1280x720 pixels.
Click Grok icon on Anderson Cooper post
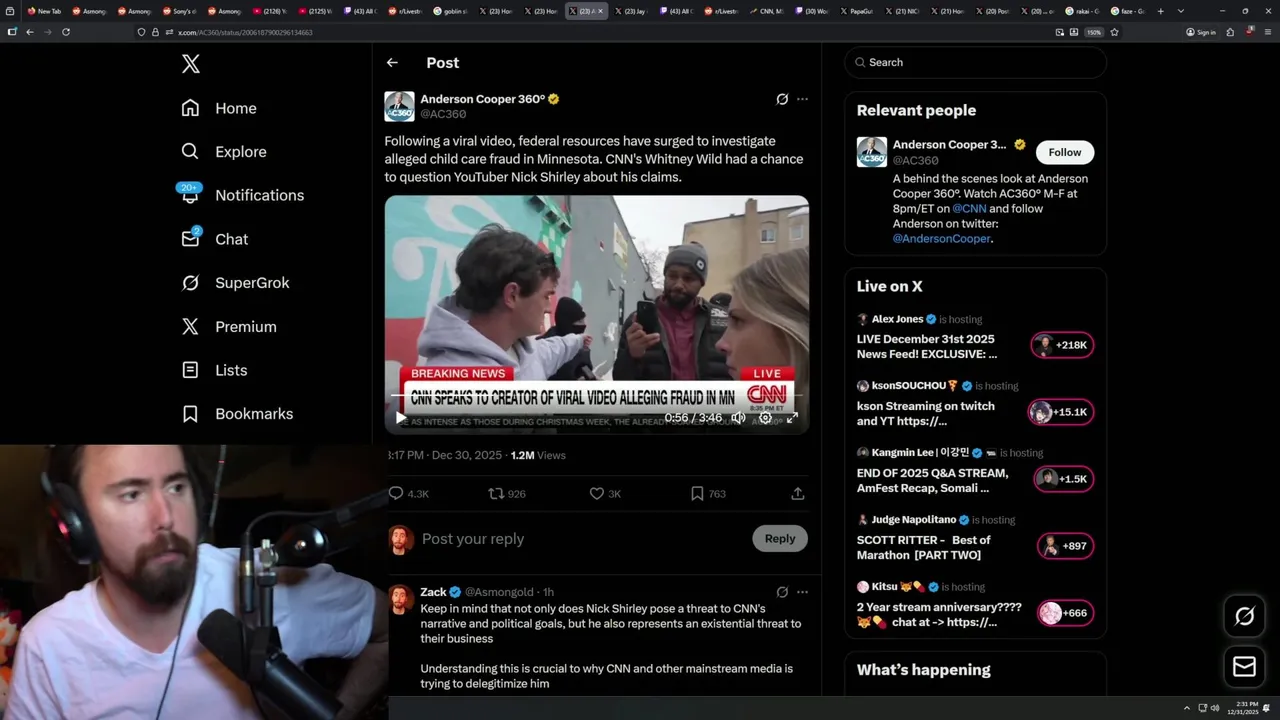[782, 99]
